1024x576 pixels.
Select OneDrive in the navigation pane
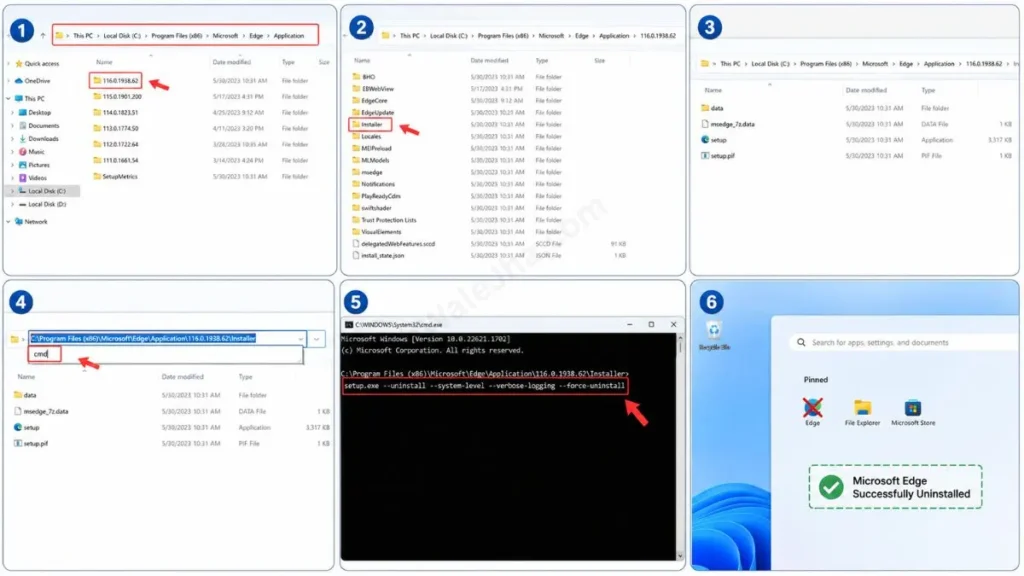[x=33, y=81]
